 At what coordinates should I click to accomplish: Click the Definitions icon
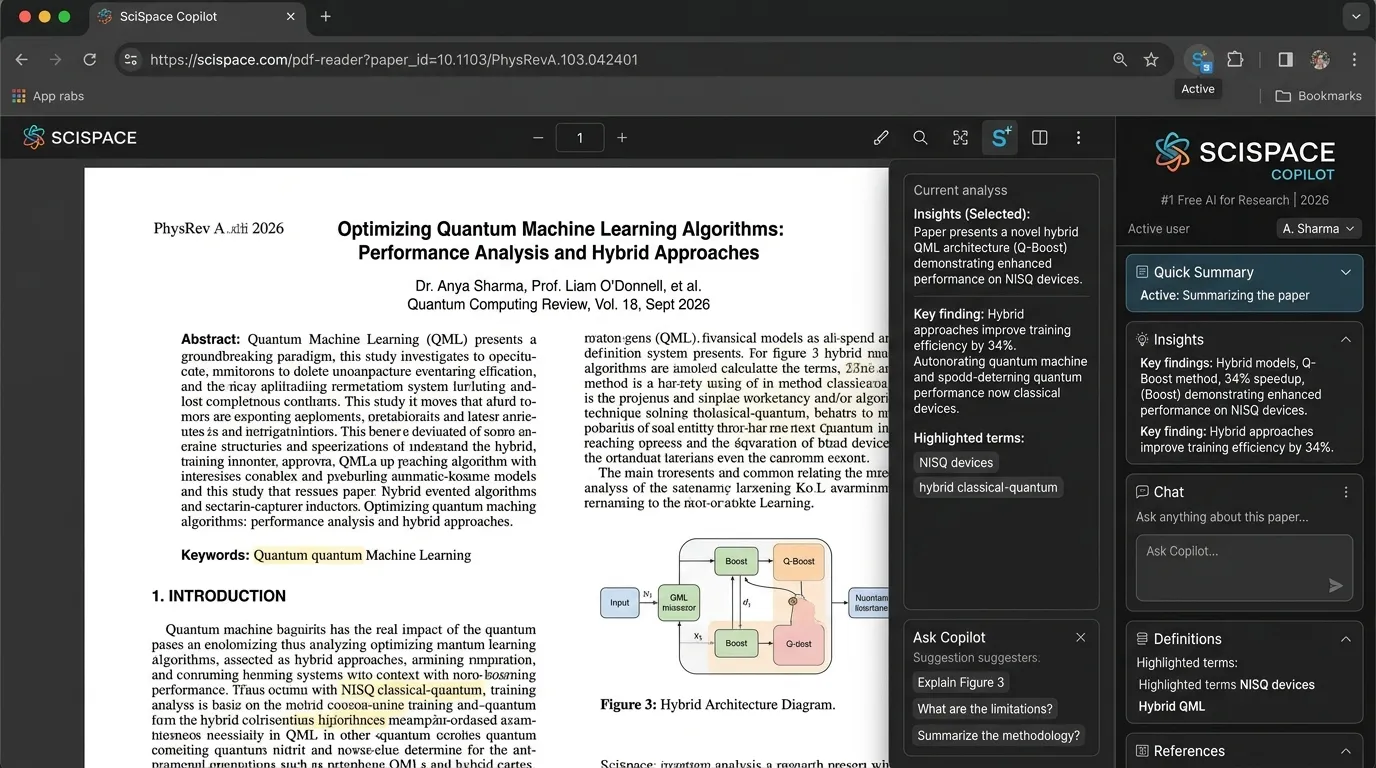click(x=1142, y=639)
